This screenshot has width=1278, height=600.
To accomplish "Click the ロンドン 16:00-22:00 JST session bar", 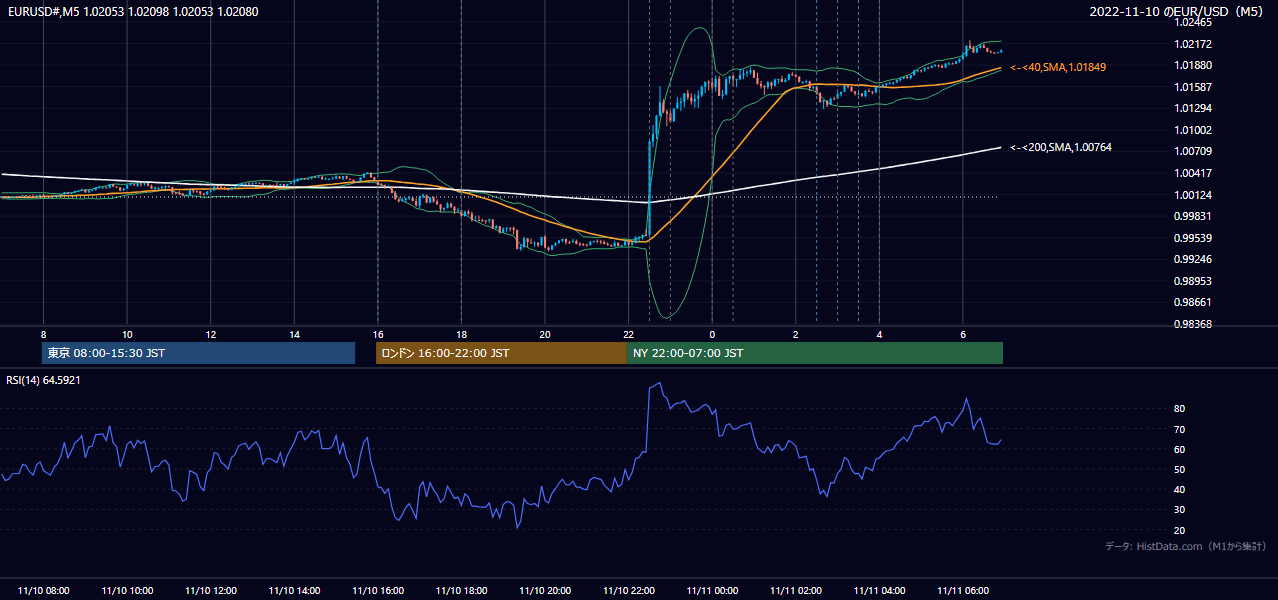I will pyautogui.click(x=501, y=353).
